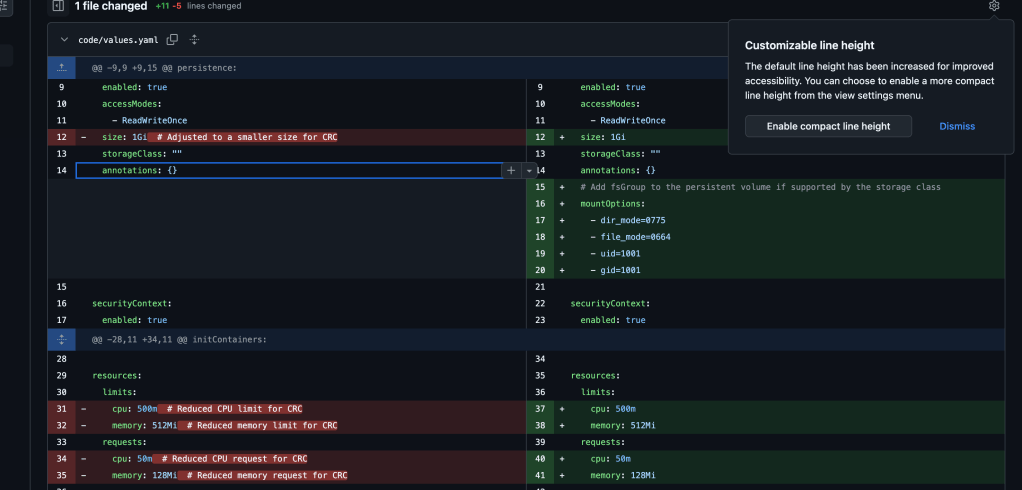The width and height of the screenshot is (1022, 490).
Task: Click the code/values.yaml file name
Action: click(x=118, y=40)
